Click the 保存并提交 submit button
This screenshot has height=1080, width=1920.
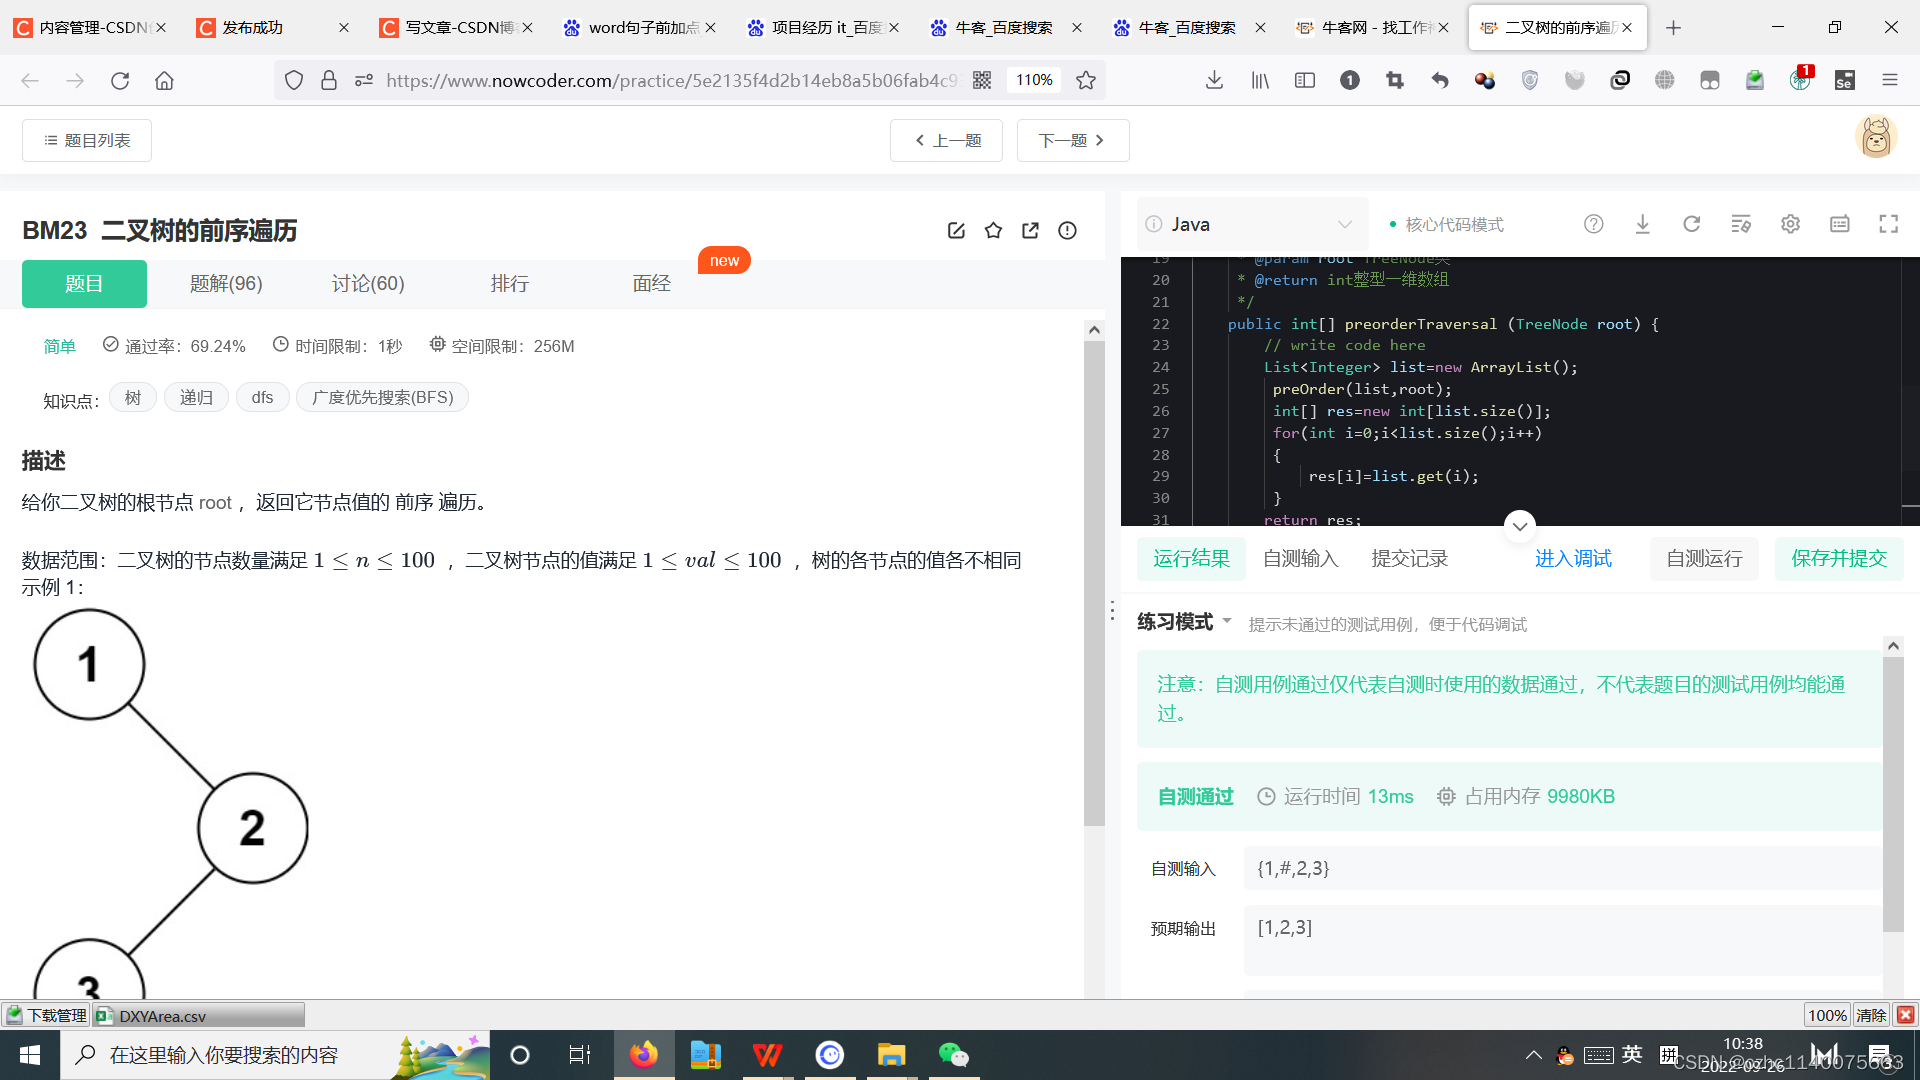pos(1838,558)
